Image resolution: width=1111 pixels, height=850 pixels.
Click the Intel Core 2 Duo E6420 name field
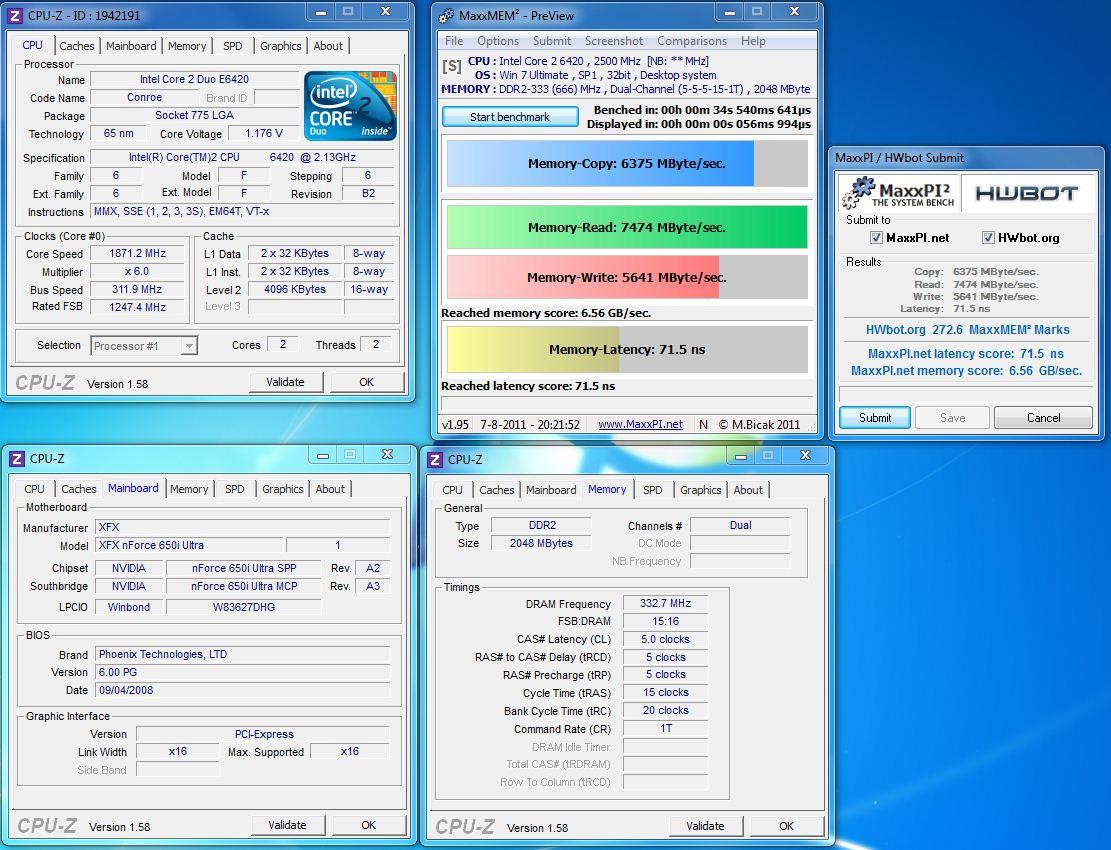[x=194, y=79]
